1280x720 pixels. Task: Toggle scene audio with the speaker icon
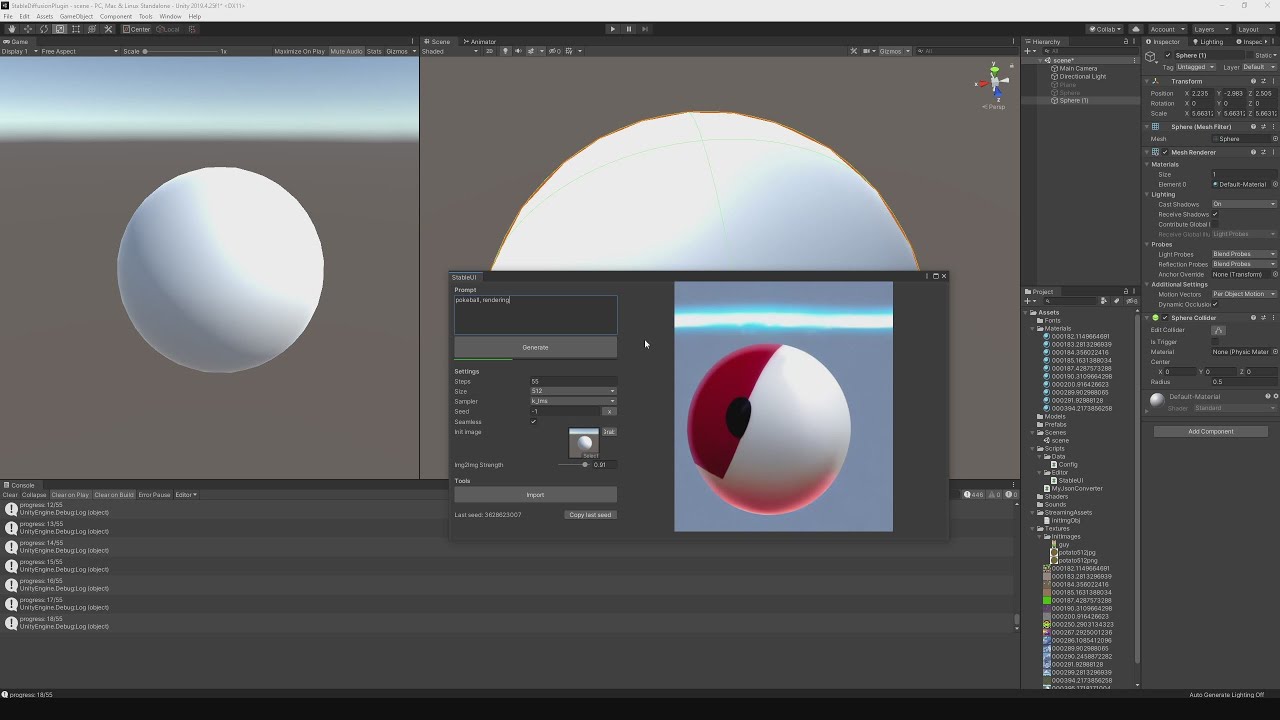pyautogui.click(x=516, y=51)
